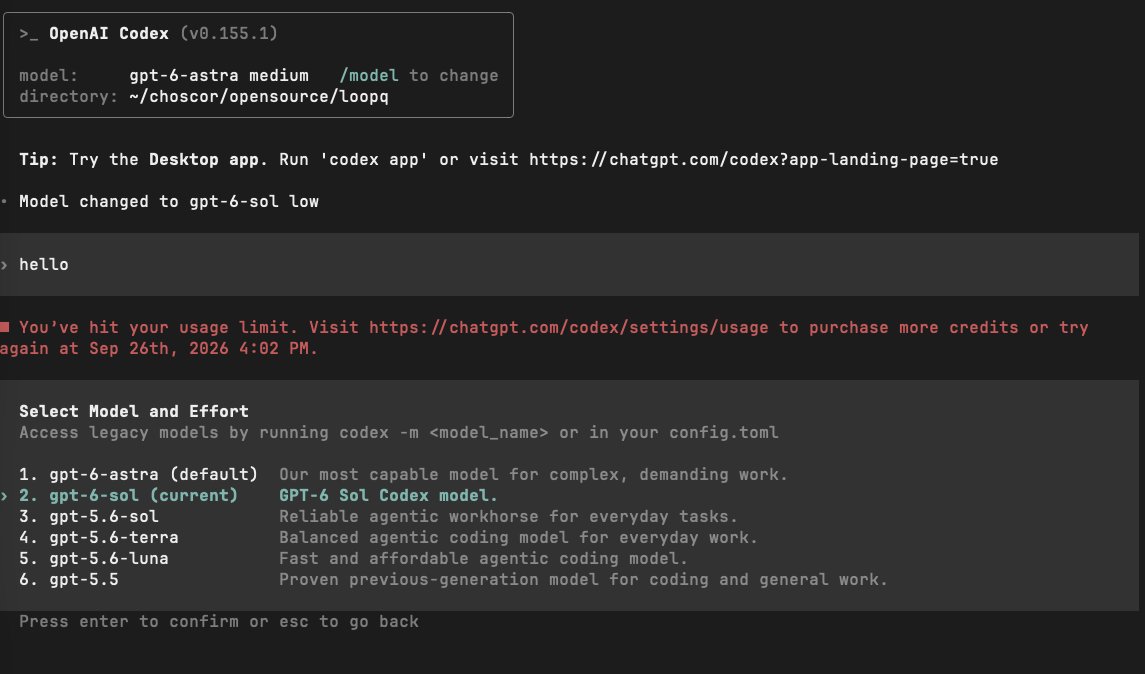
Task: Select the gpt-6-sol (current) model option
Action: point(129,496)
